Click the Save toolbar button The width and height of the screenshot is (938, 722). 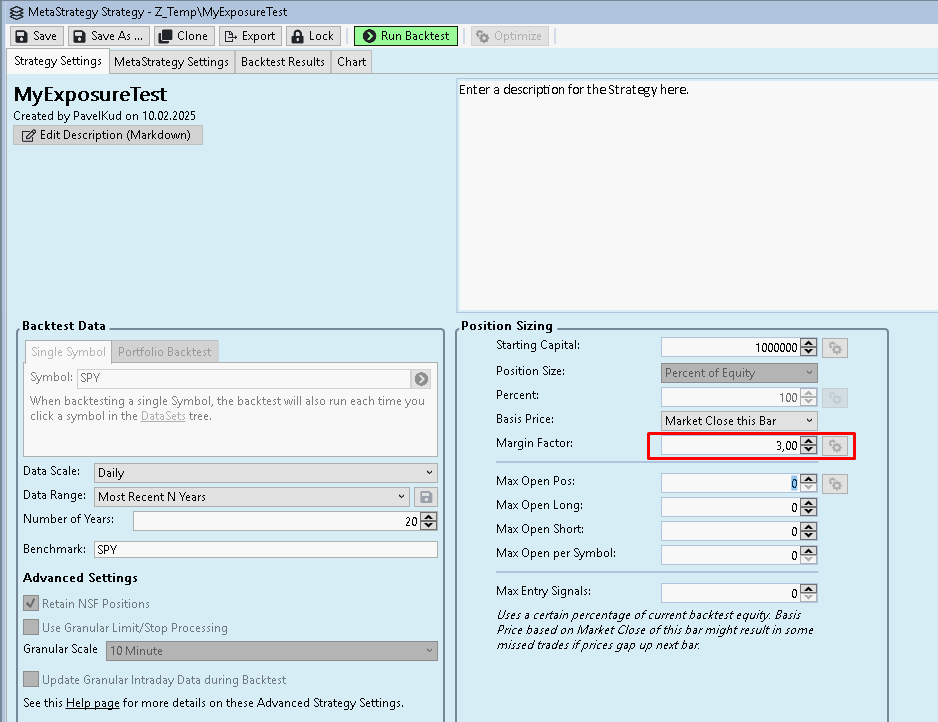tap(36, 36)
